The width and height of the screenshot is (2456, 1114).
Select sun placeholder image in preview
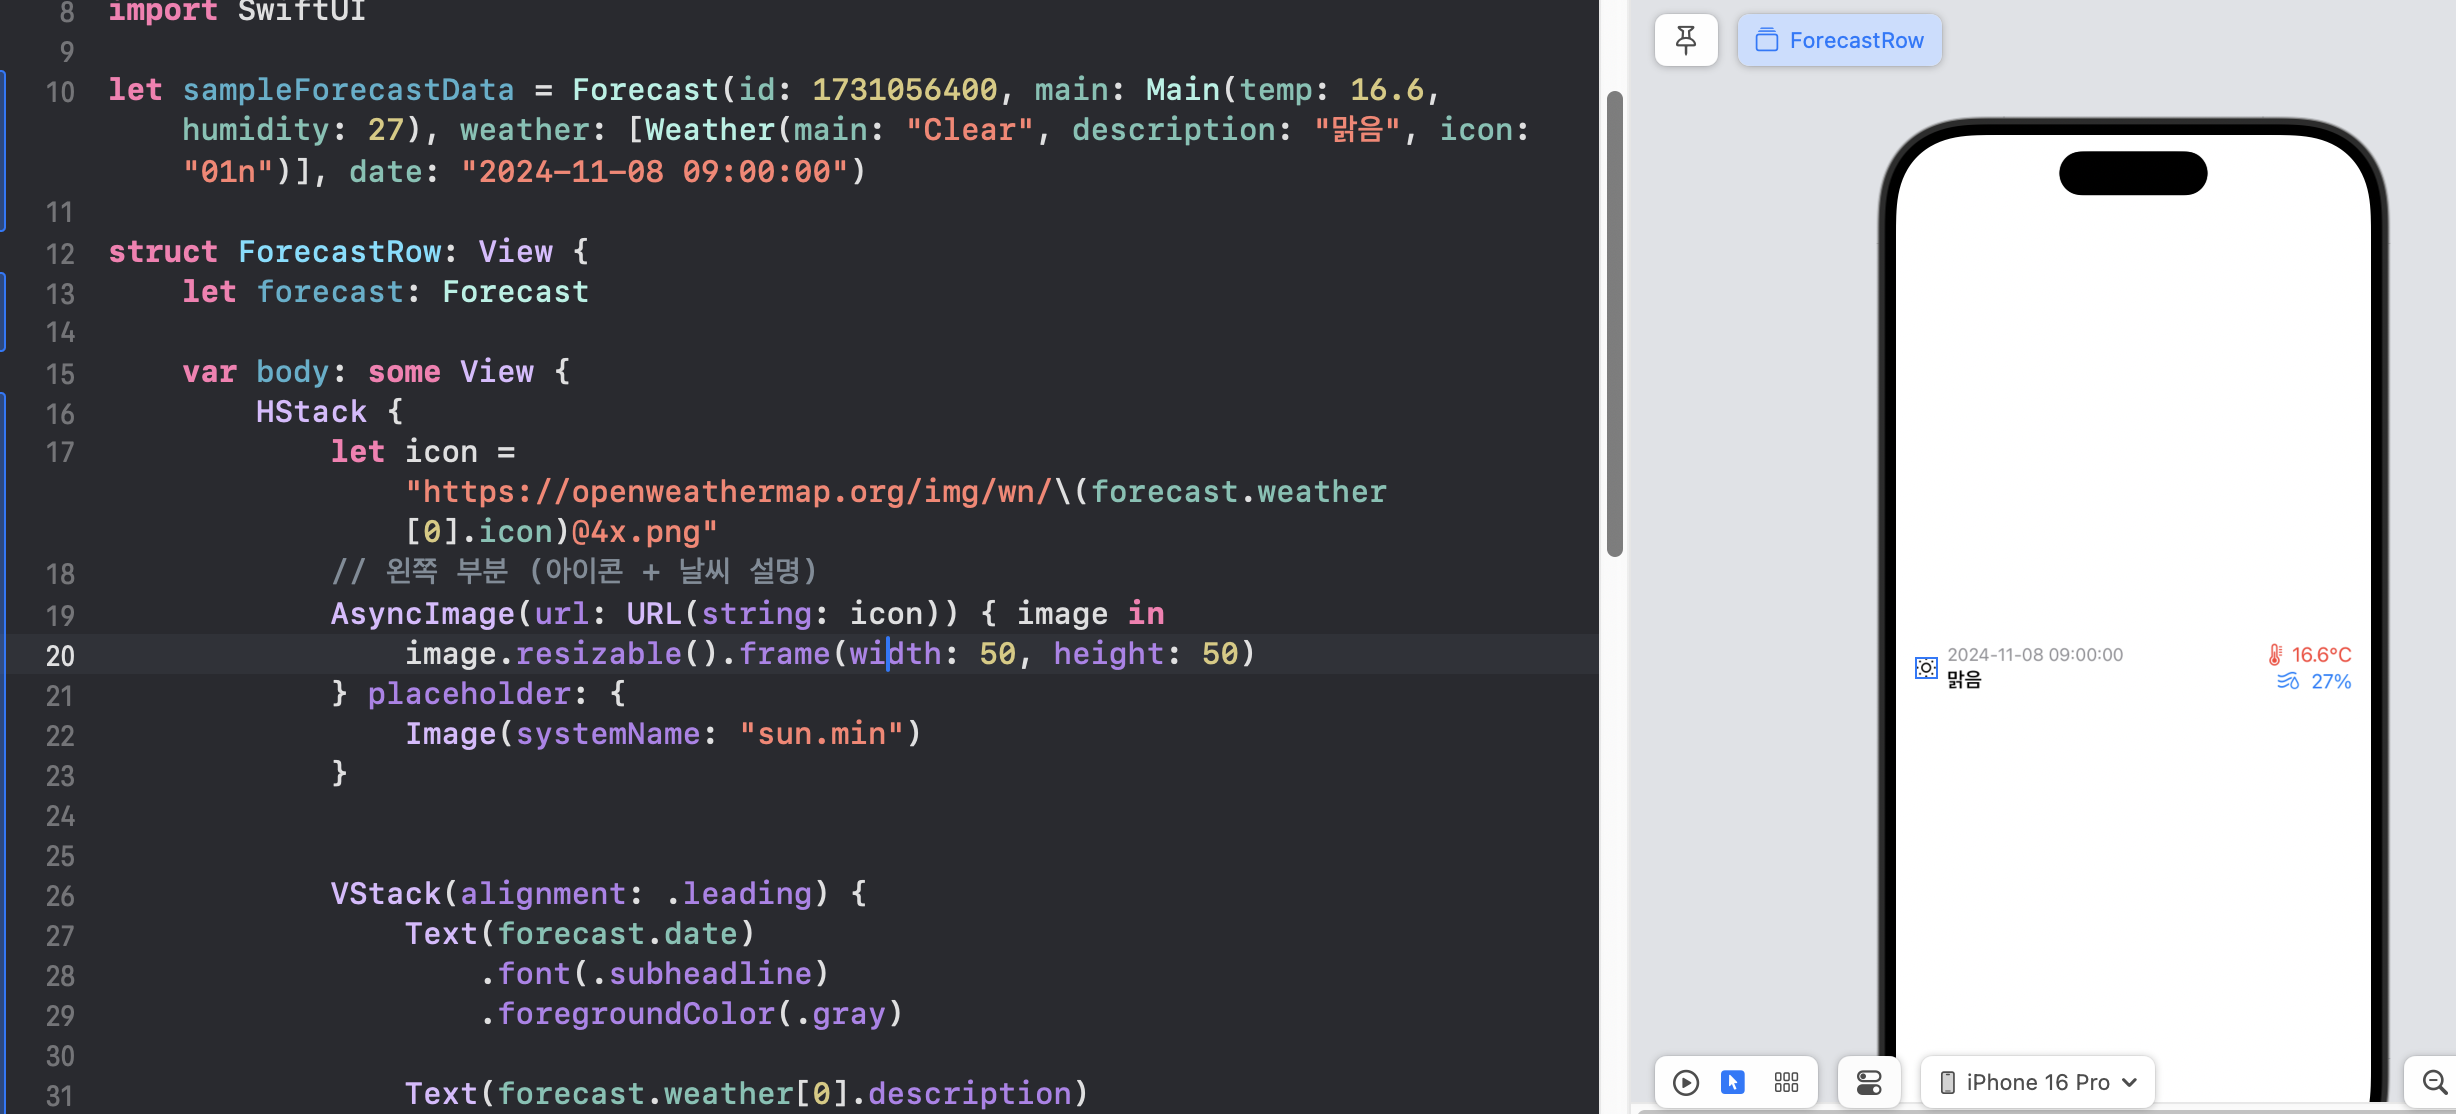(1926, 668)
